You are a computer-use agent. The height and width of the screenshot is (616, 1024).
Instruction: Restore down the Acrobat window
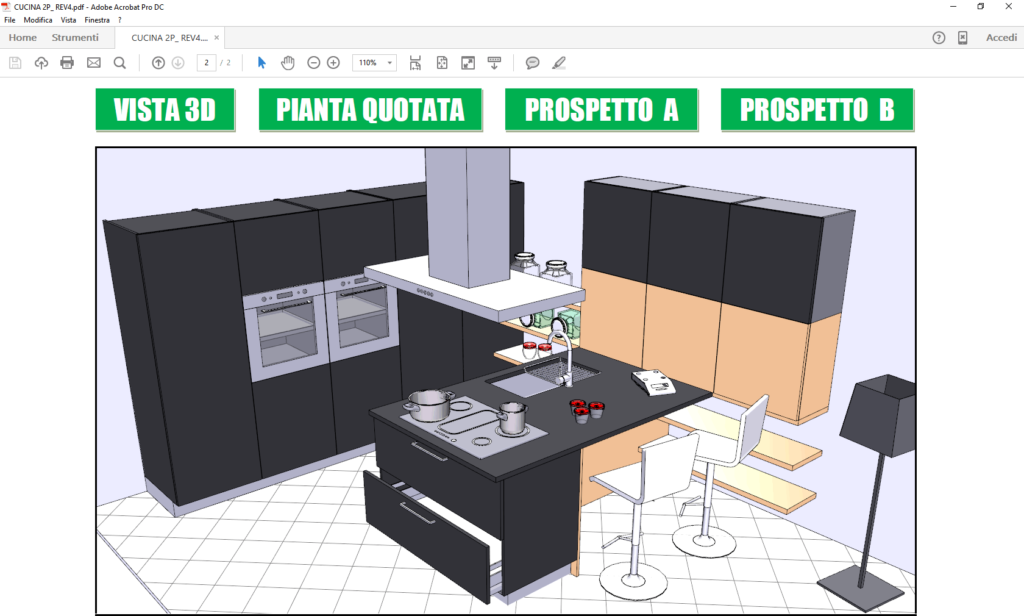980,7
